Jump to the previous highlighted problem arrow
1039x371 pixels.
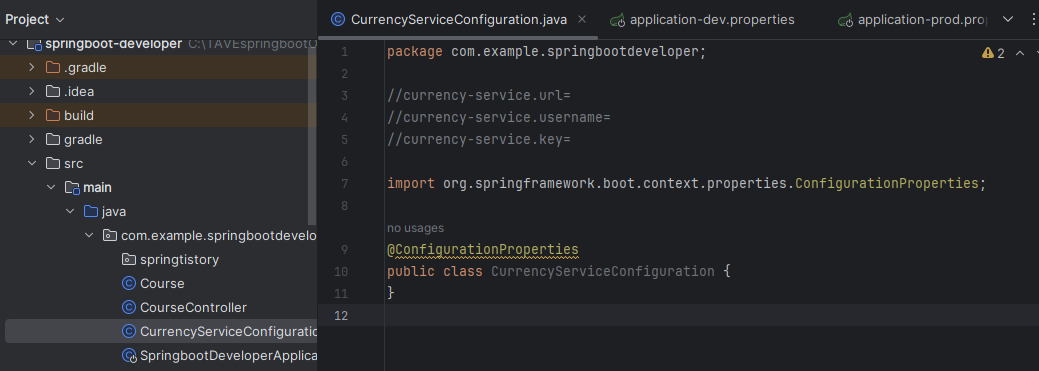(1020, 53)
